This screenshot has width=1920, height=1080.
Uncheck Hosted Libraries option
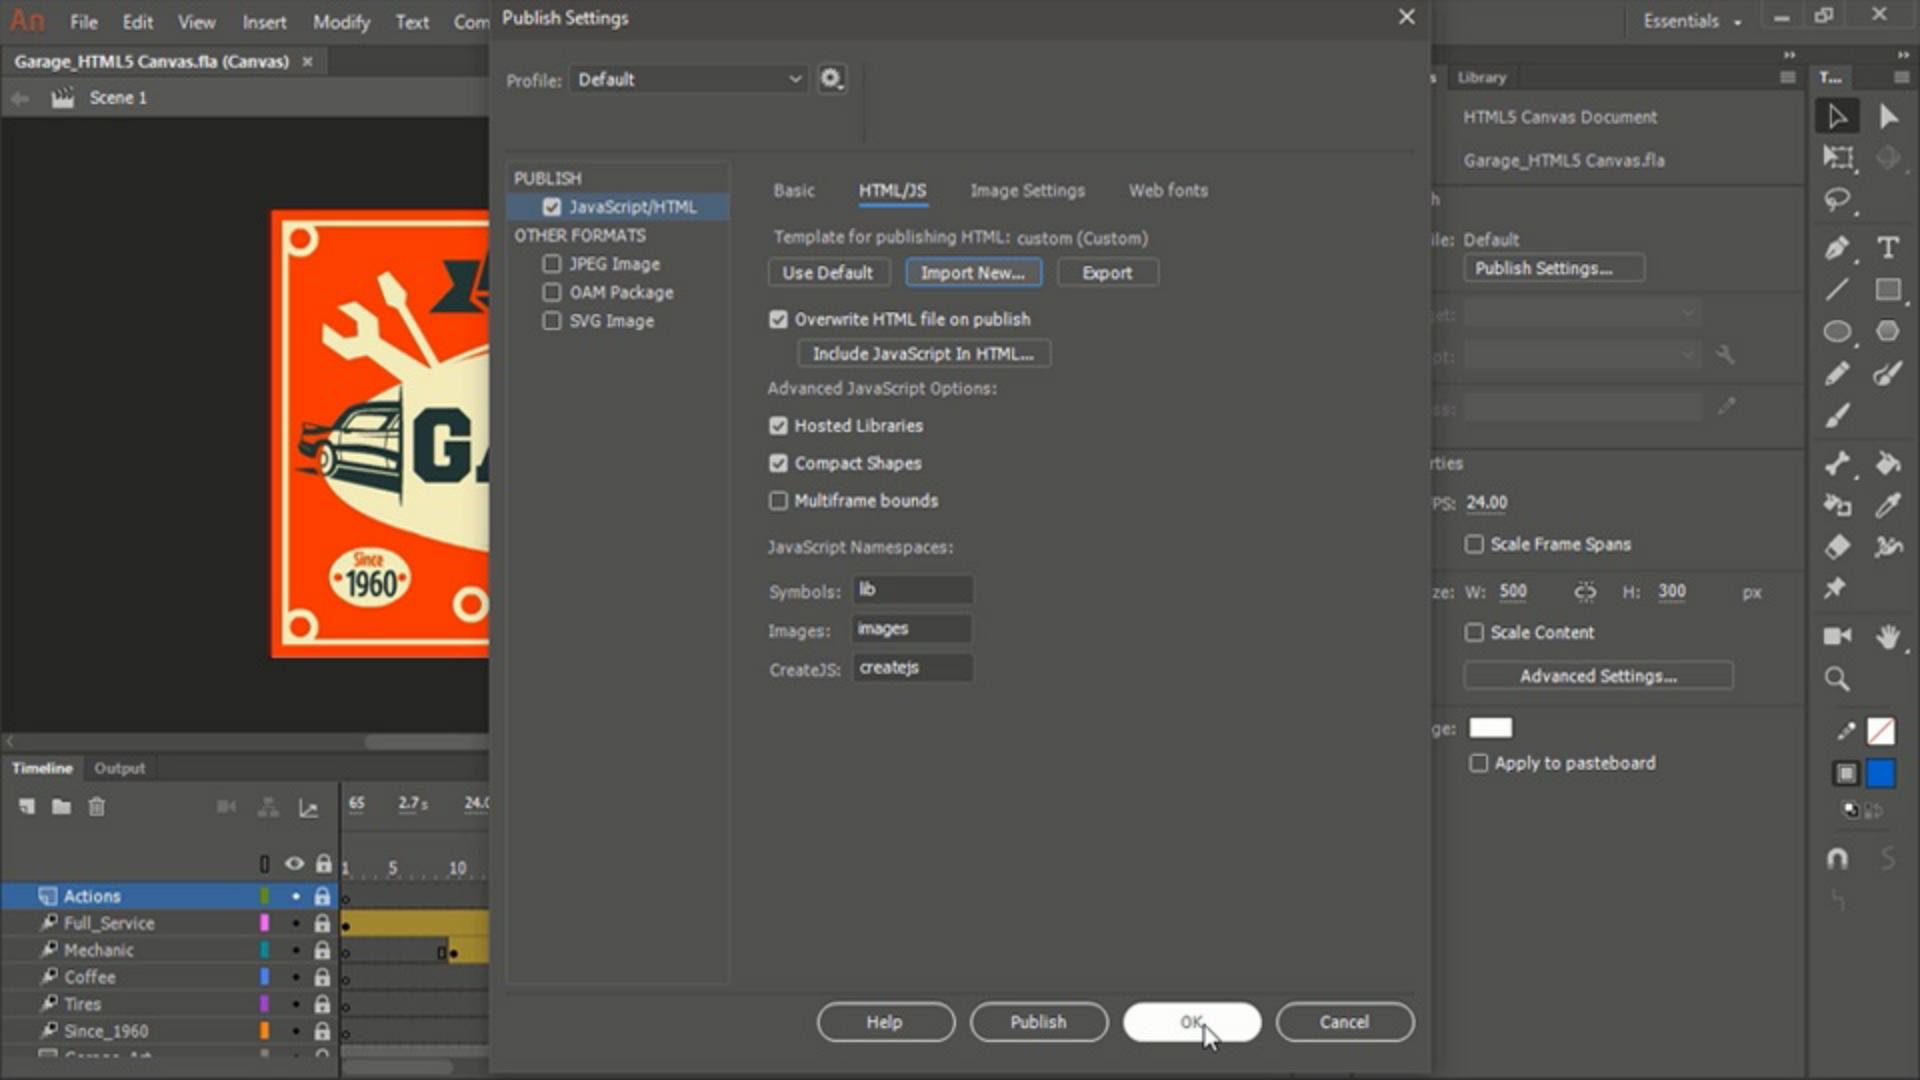pos(778,426)
